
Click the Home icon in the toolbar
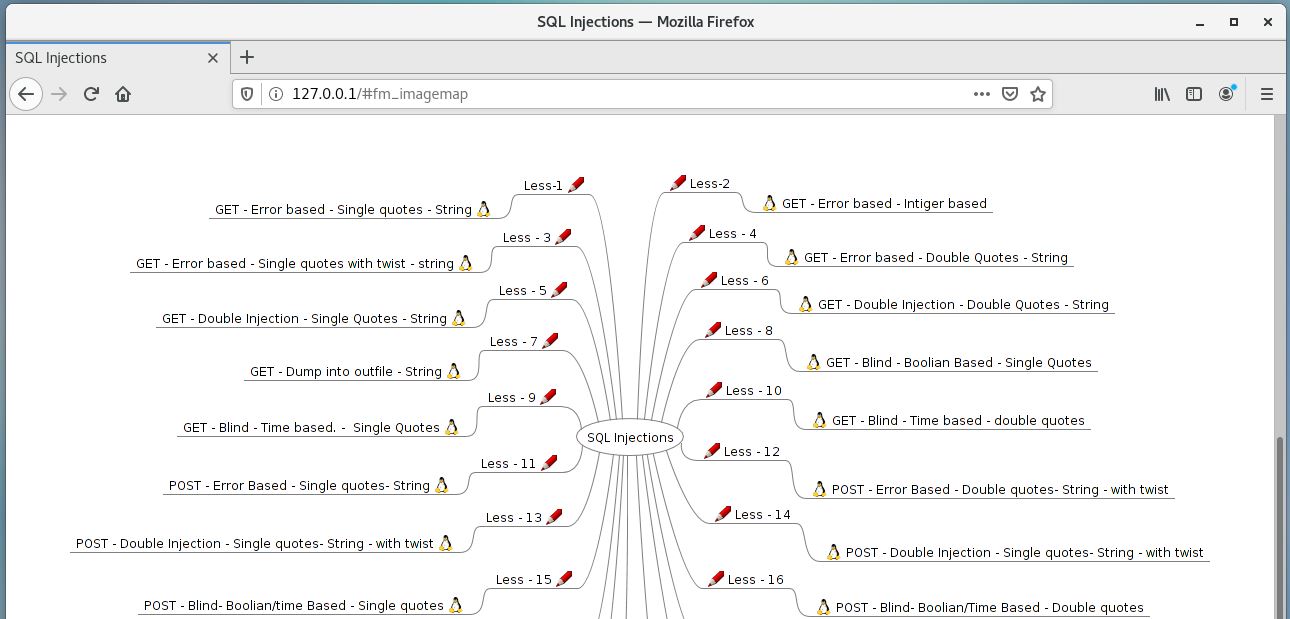pos(122,93)
